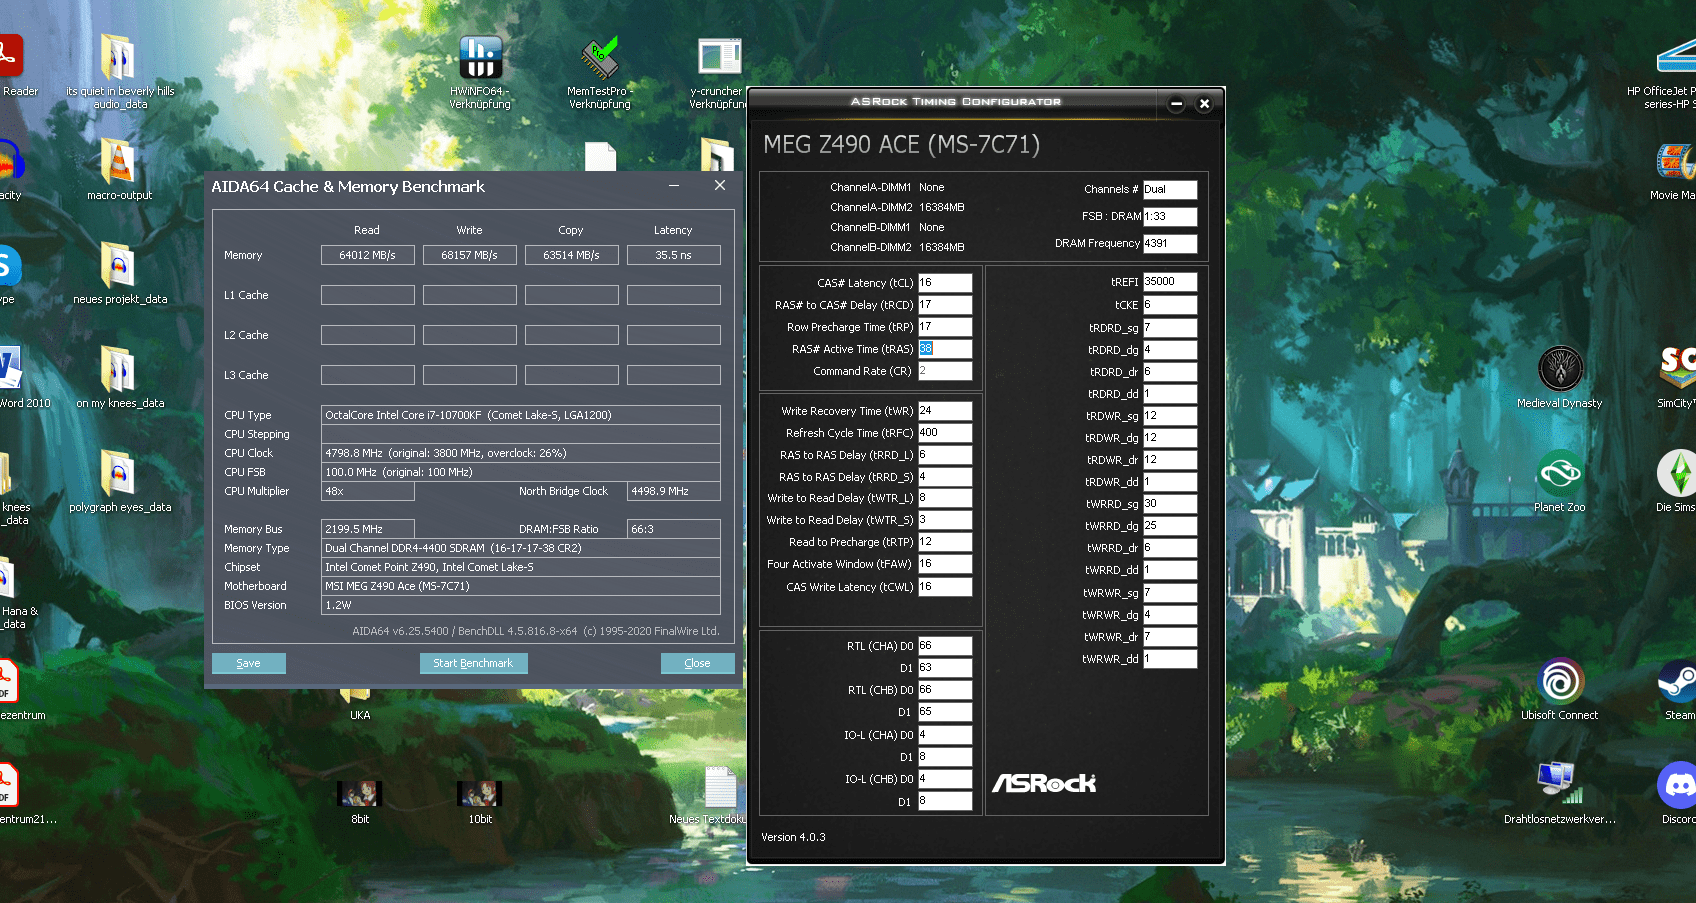Click the RTL (CHA) D0 value field

coord(945,646)
